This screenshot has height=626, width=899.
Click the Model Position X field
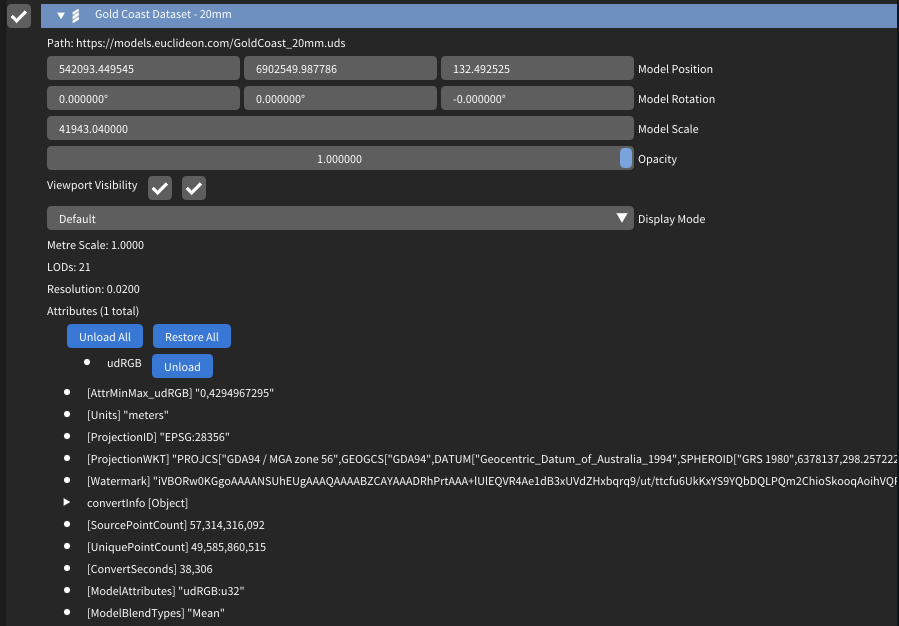(x=143, y=69)
